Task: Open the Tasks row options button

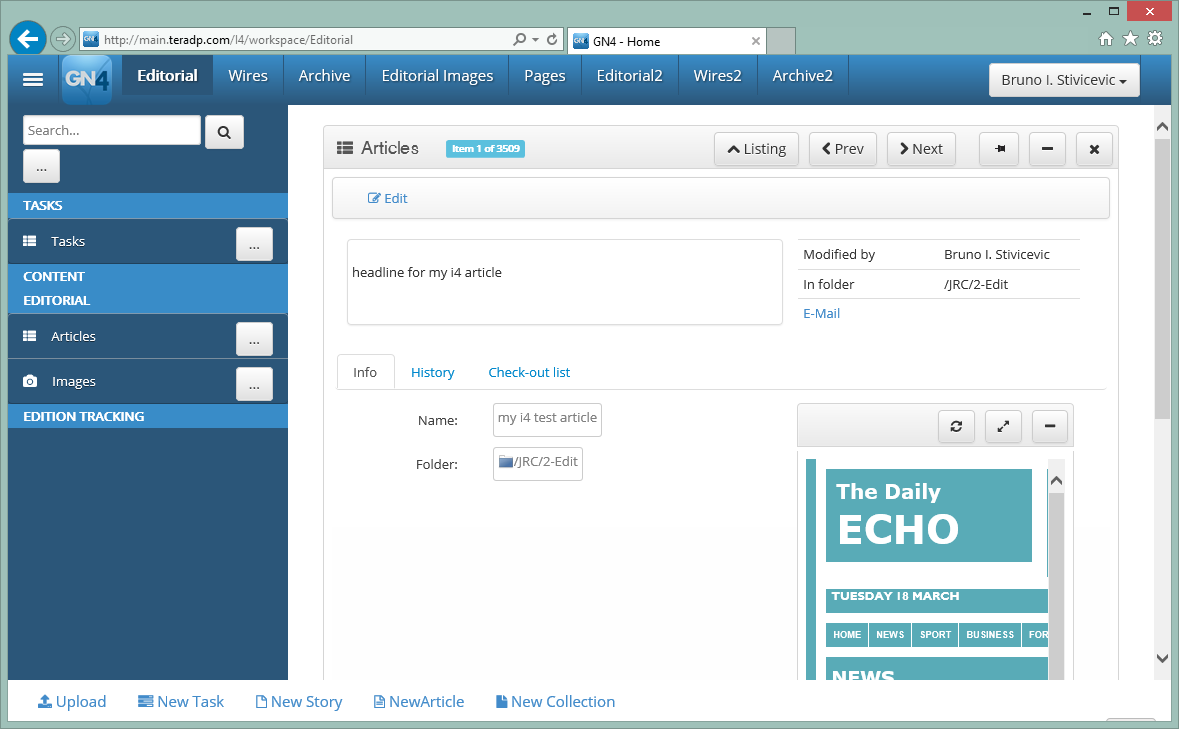Action: [x=254, y=244]
